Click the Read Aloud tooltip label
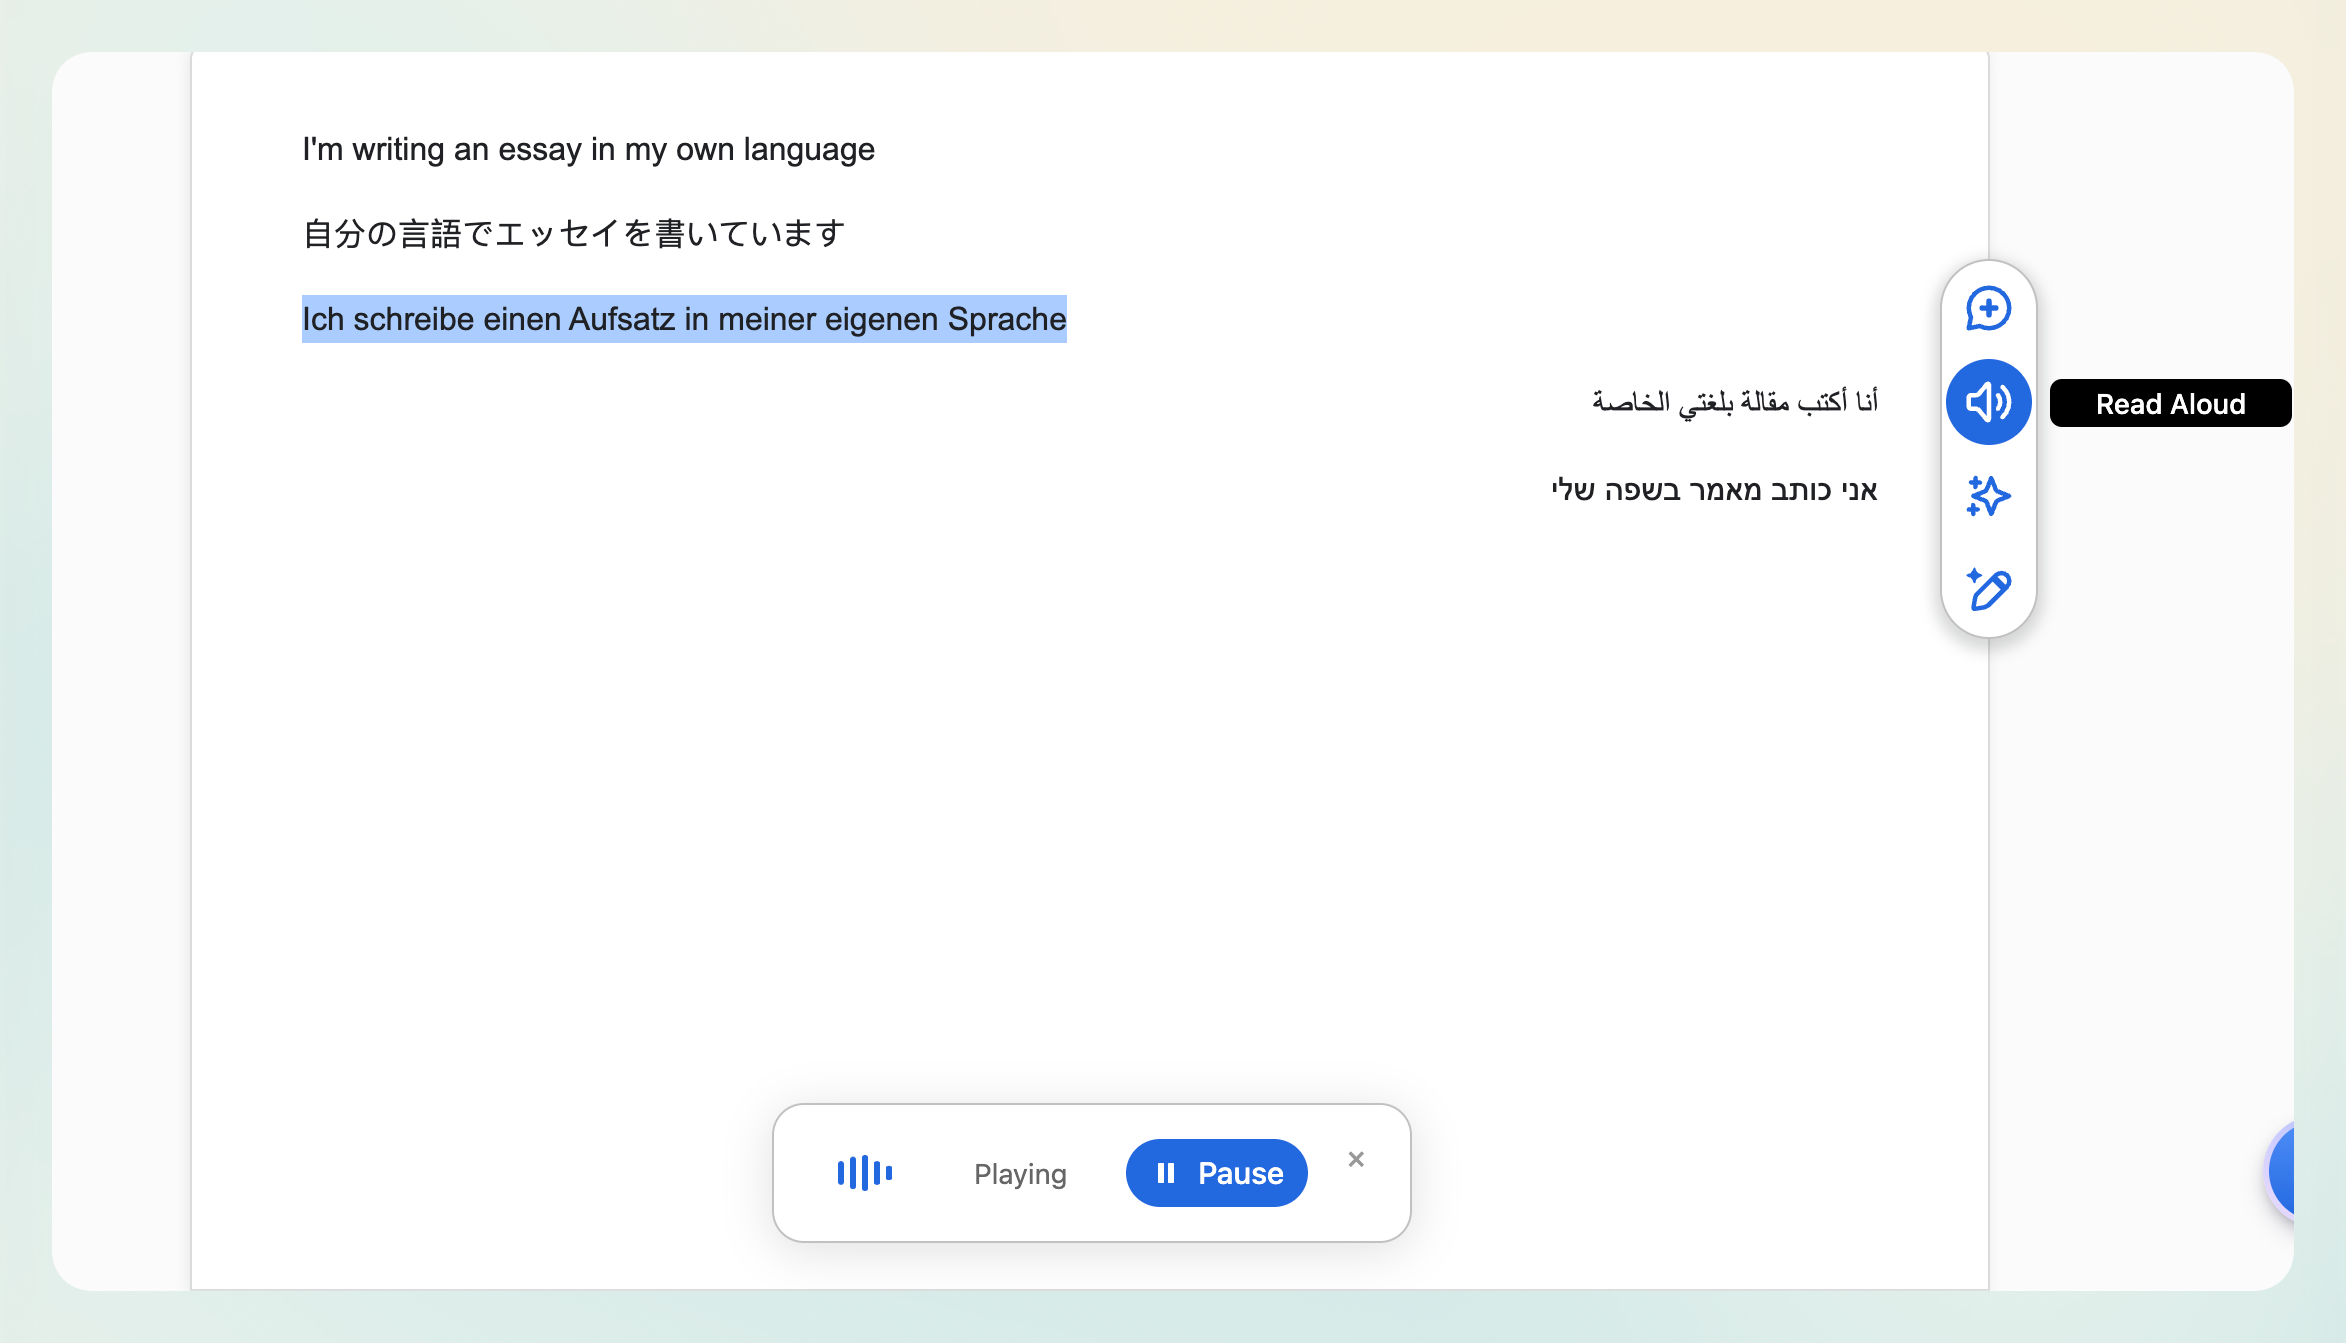This screenshot has height=1343, width=2346. pyautogui.click(x=2169, y=404)
